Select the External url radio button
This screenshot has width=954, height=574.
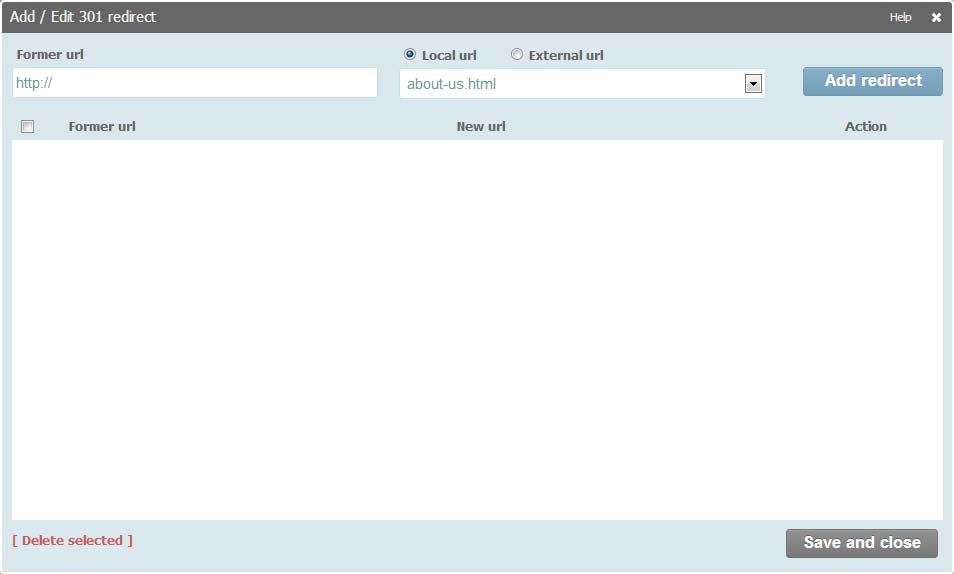[517, 55]
